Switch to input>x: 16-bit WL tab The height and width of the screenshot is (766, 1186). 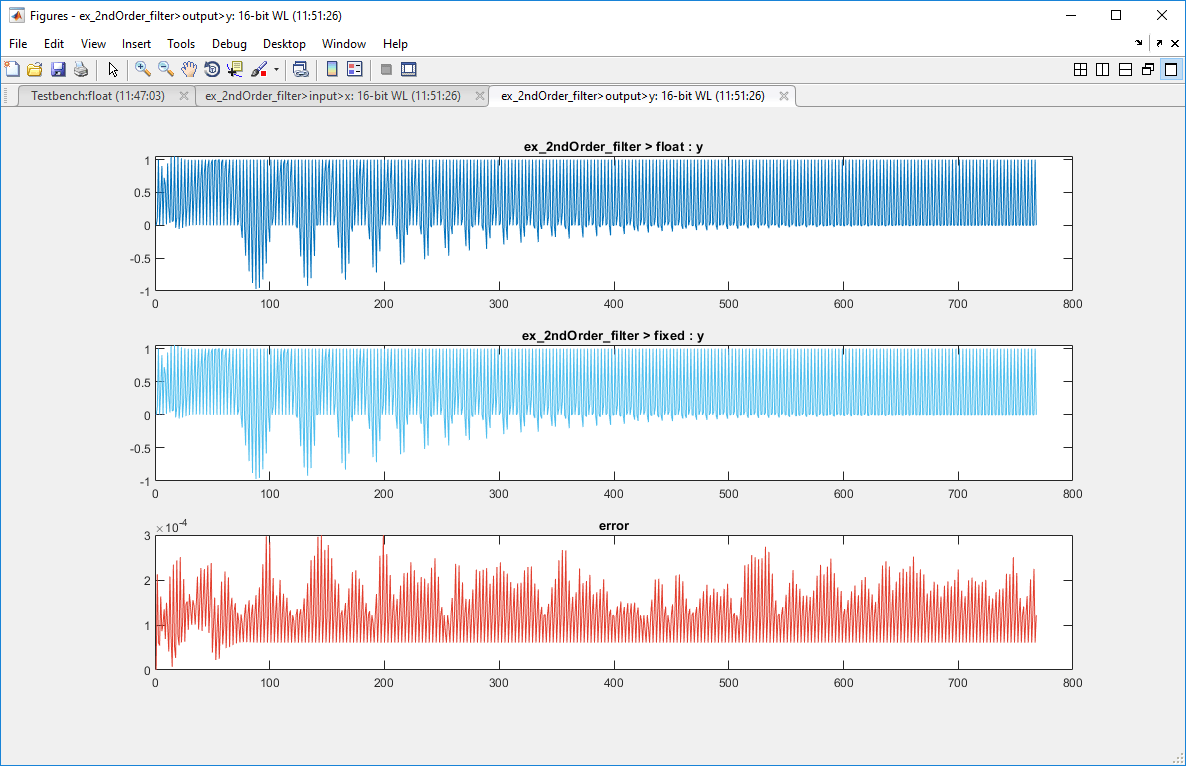[x=332, y=96]
